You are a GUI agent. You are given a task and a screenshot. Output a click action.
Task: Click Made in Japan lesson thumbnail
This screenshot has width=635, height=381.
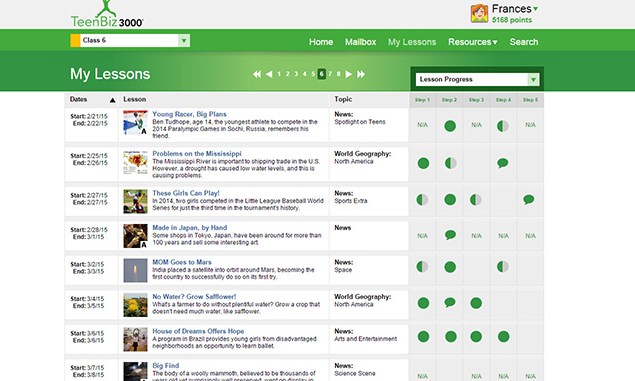(x=135, y=236)
